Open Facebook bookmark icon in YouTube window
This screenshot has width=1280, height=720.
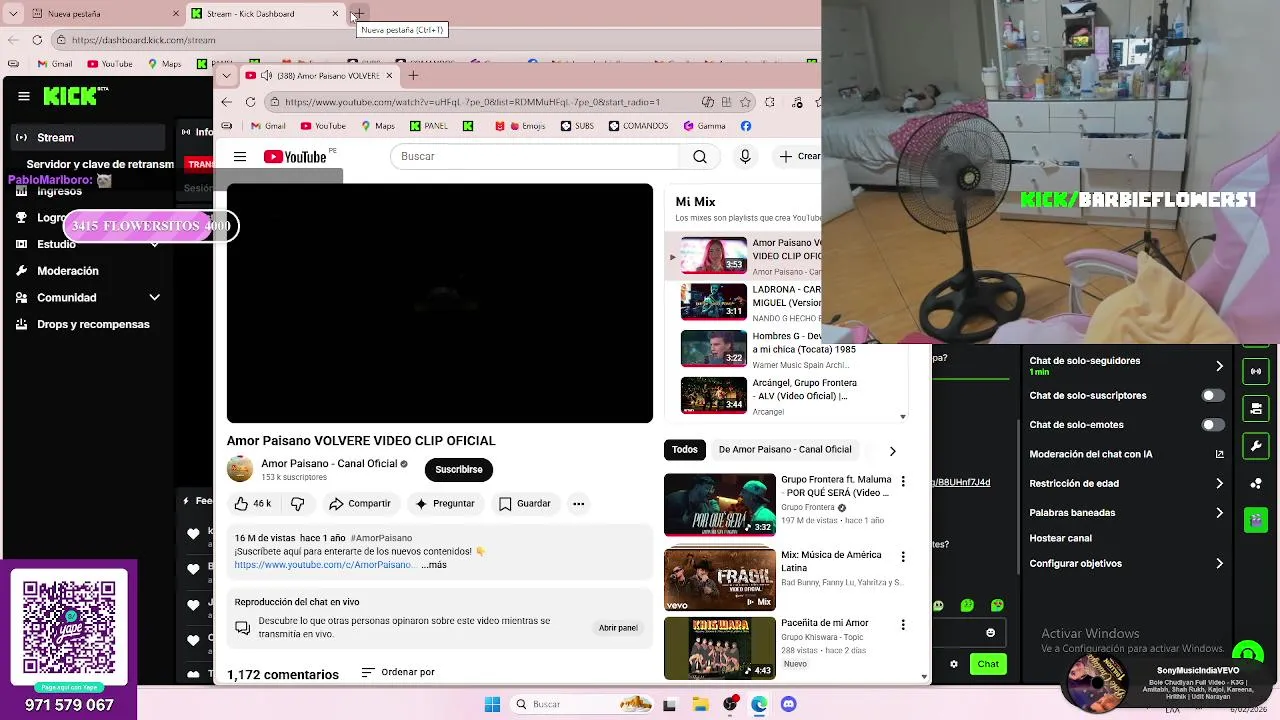[746, 126]
